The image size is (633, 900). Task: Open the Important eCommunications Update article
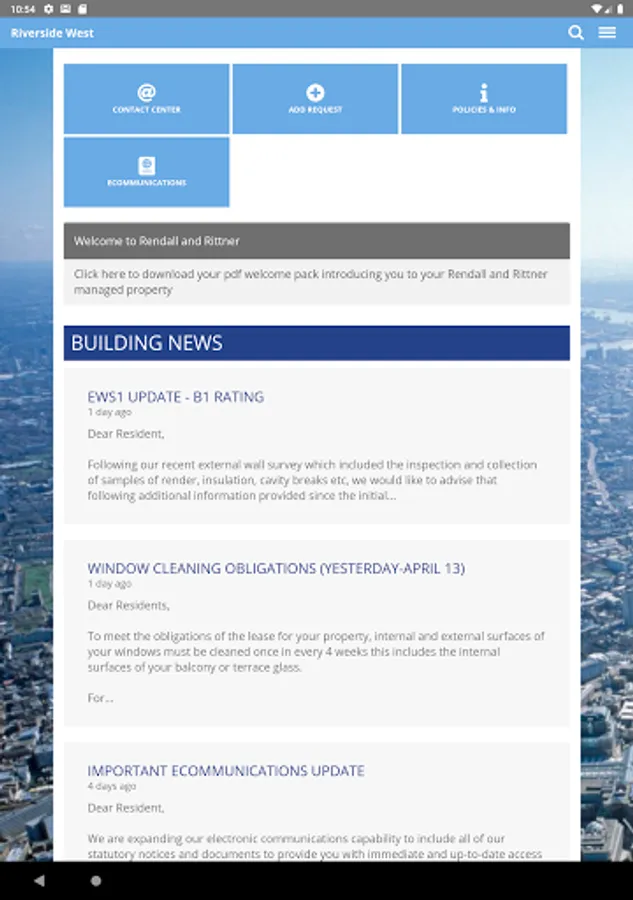pos(226,771)
